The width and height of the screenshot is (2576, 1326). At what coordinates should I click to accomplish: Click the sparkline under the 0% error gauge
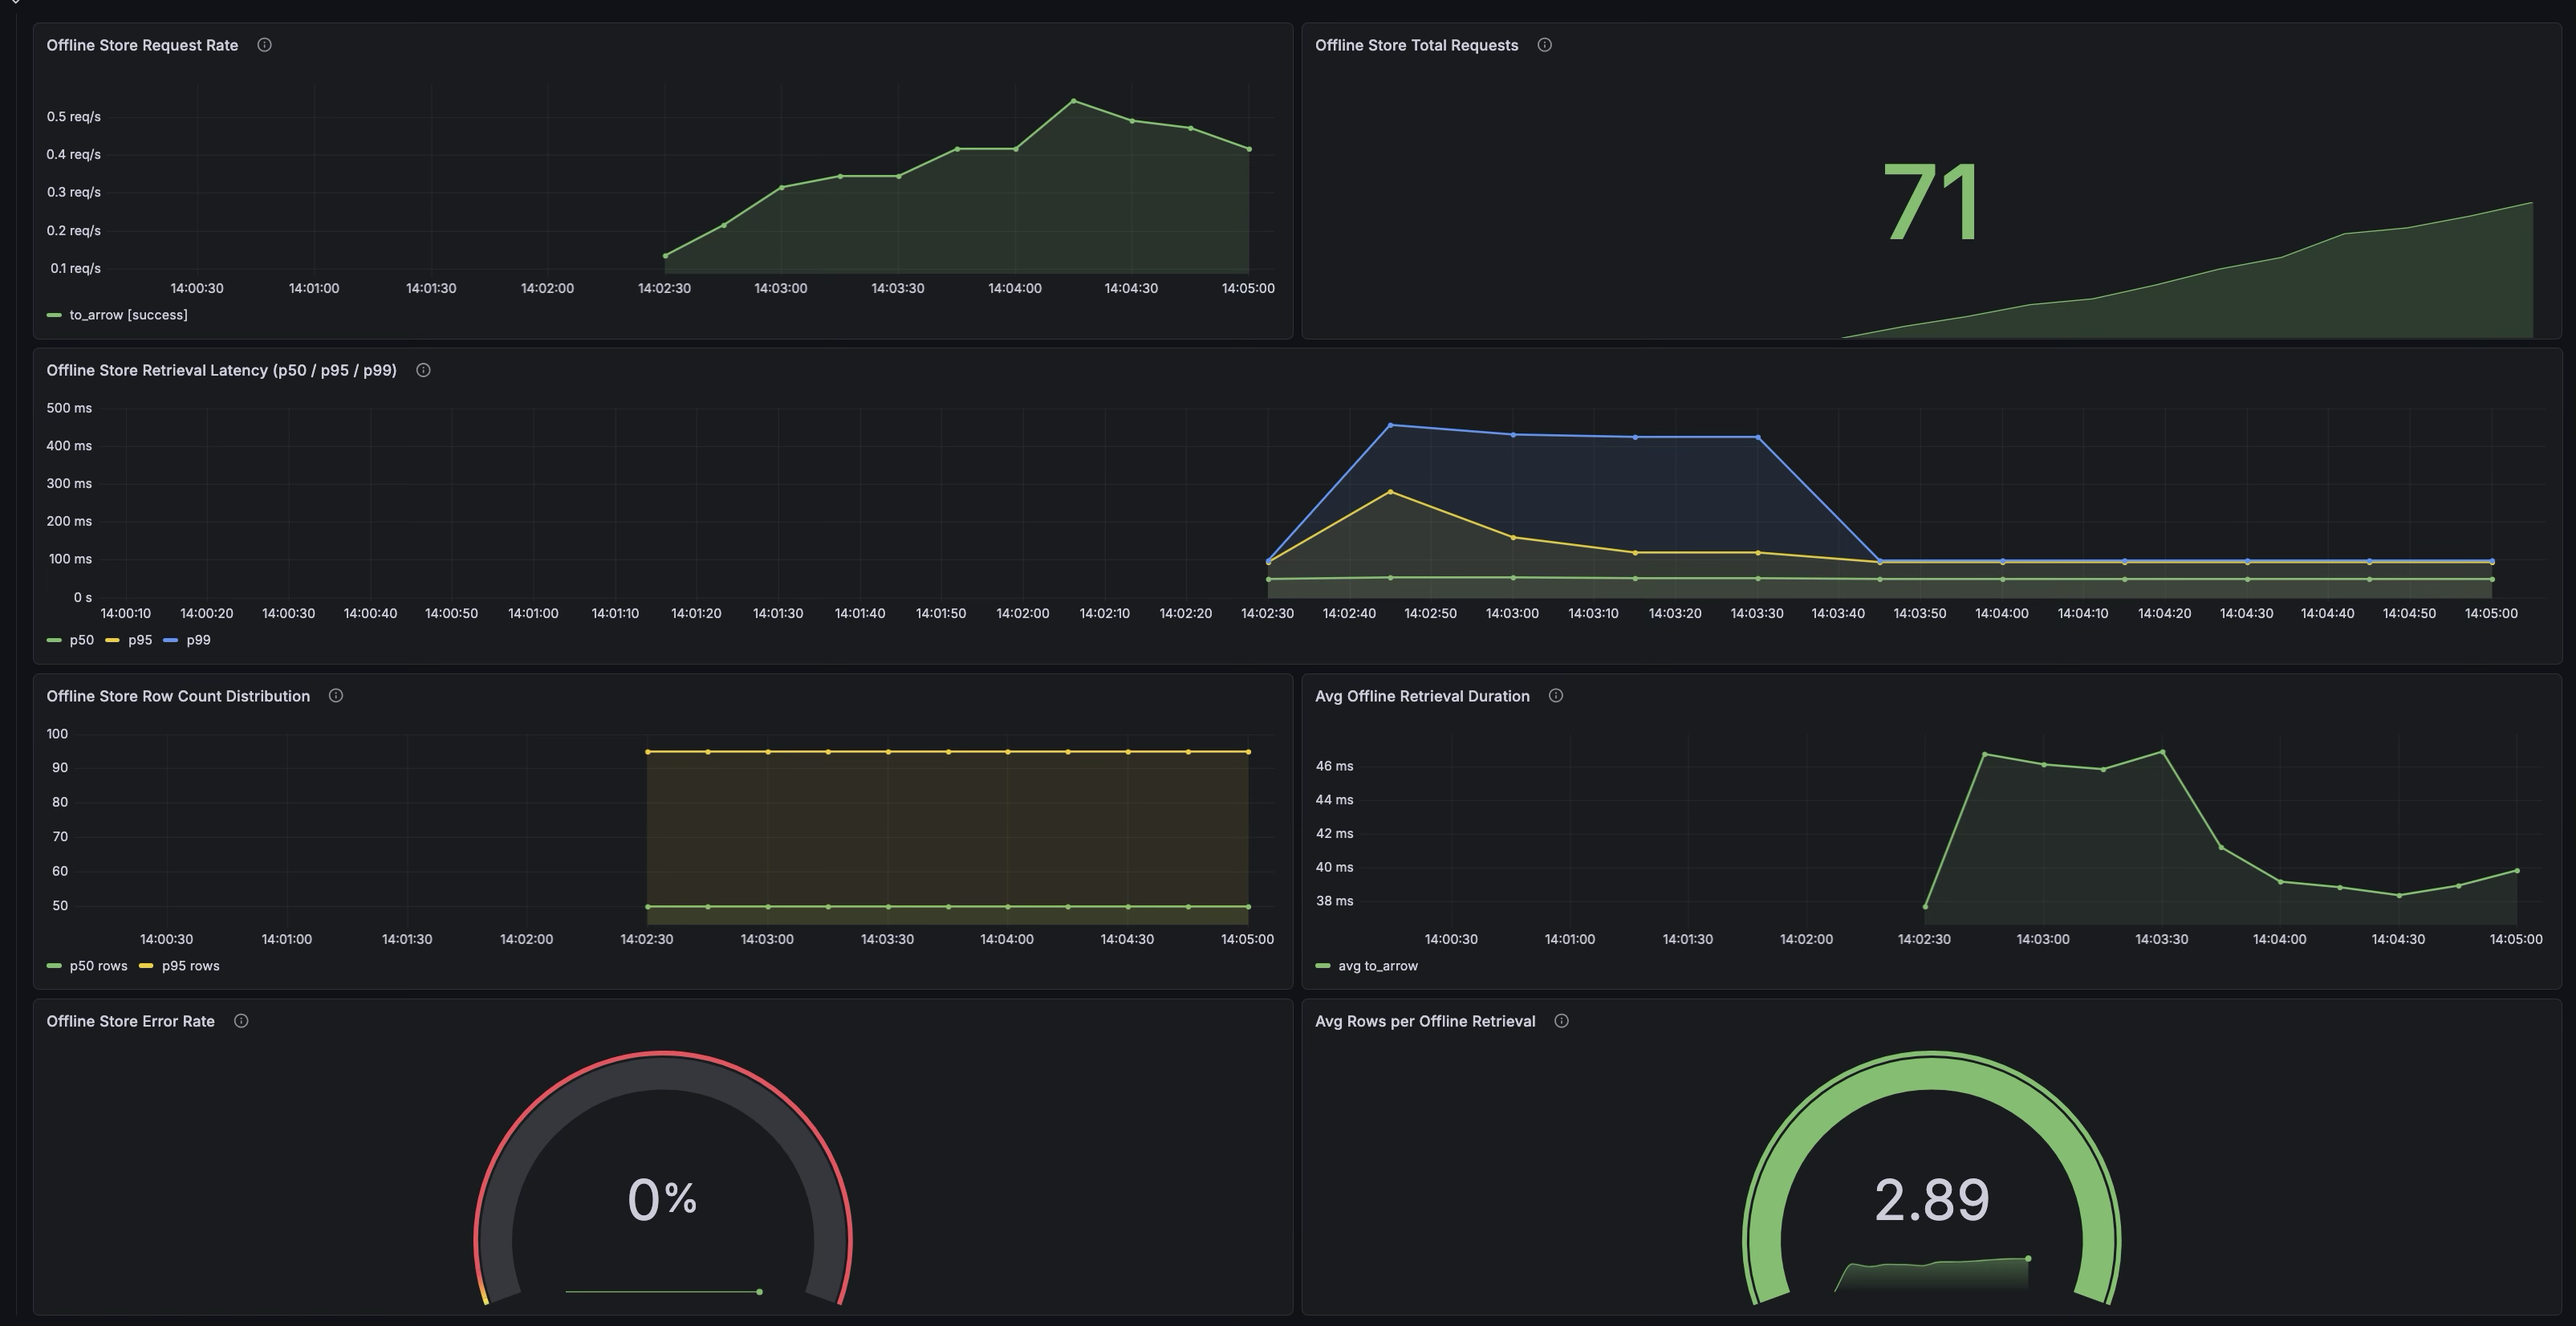tap(662, 1292)
